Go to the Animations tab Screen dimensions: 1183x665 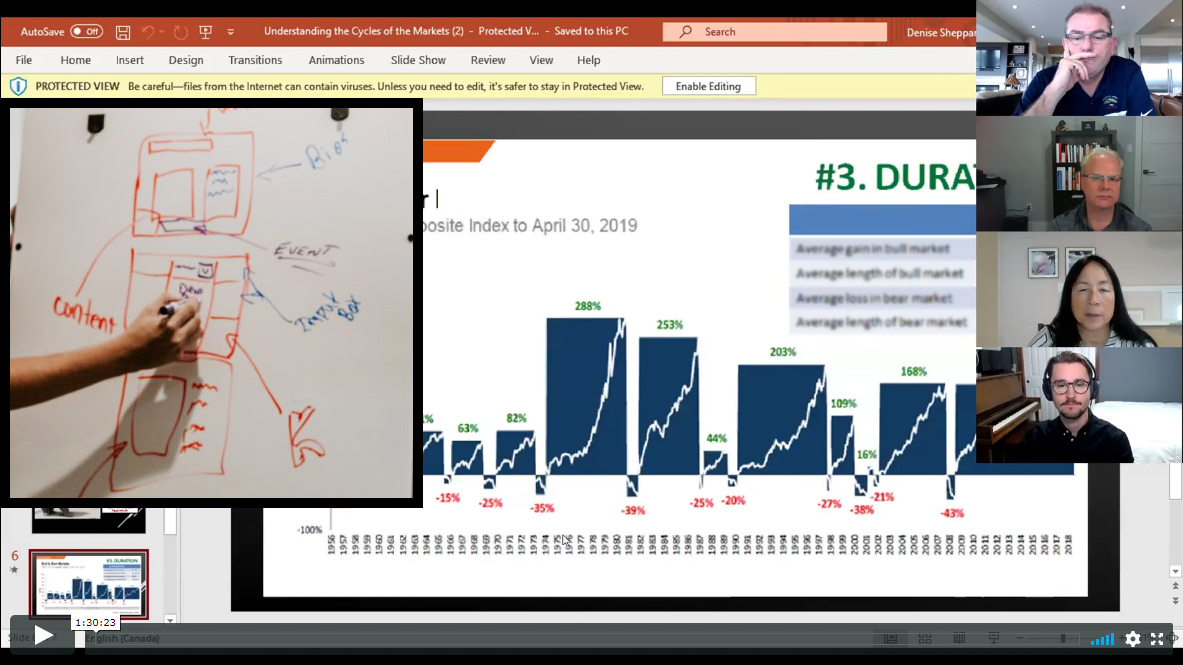coord(336,60)
